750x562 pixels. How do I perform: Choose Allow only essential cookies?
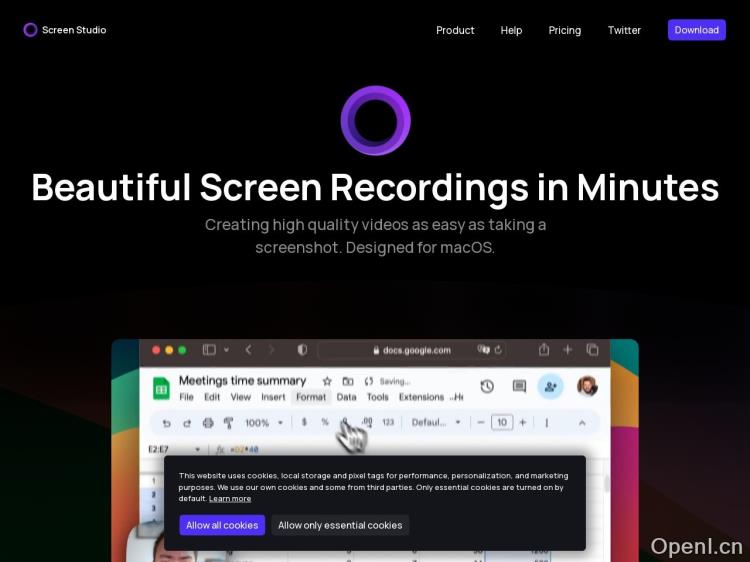pos(340,525)
